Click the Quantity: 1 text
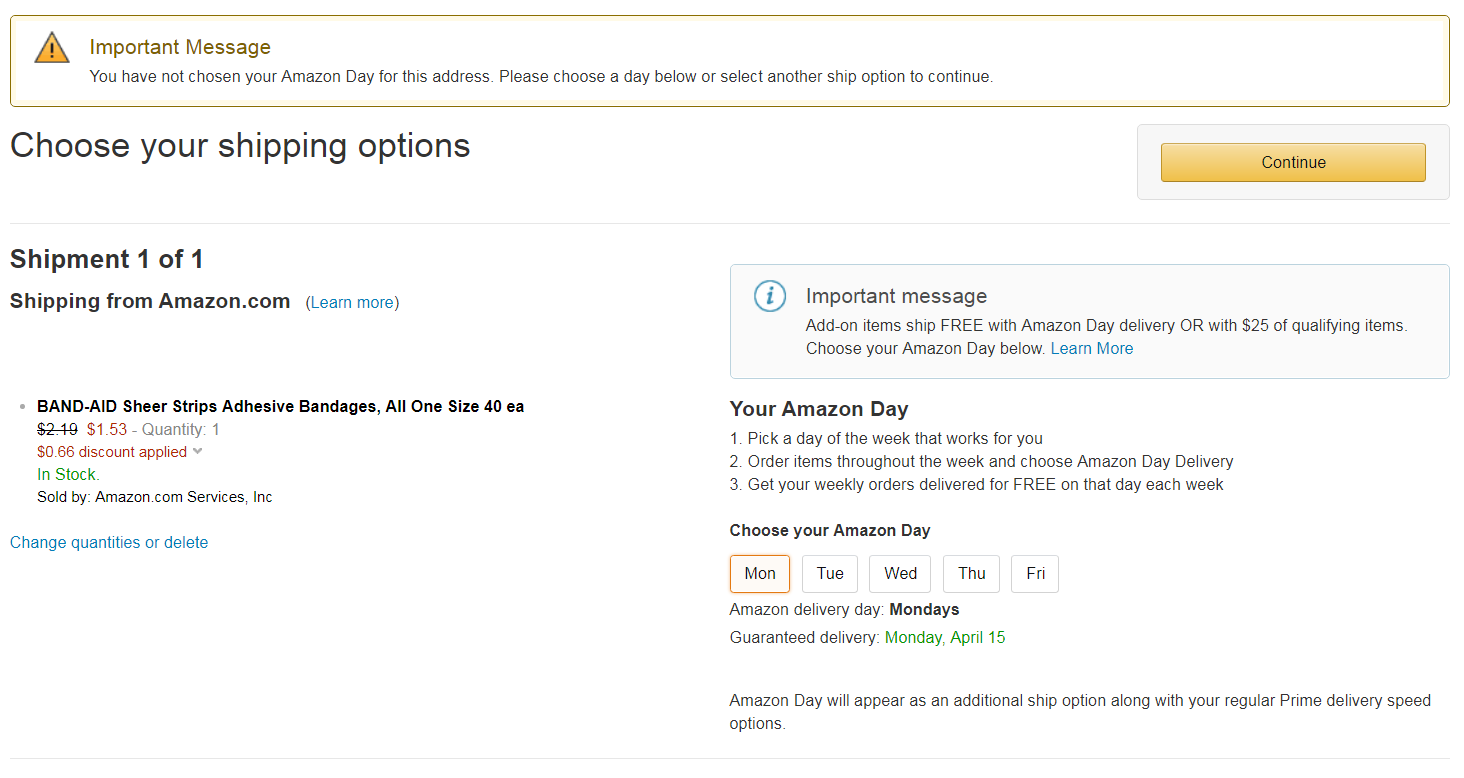 pos(181,429)
